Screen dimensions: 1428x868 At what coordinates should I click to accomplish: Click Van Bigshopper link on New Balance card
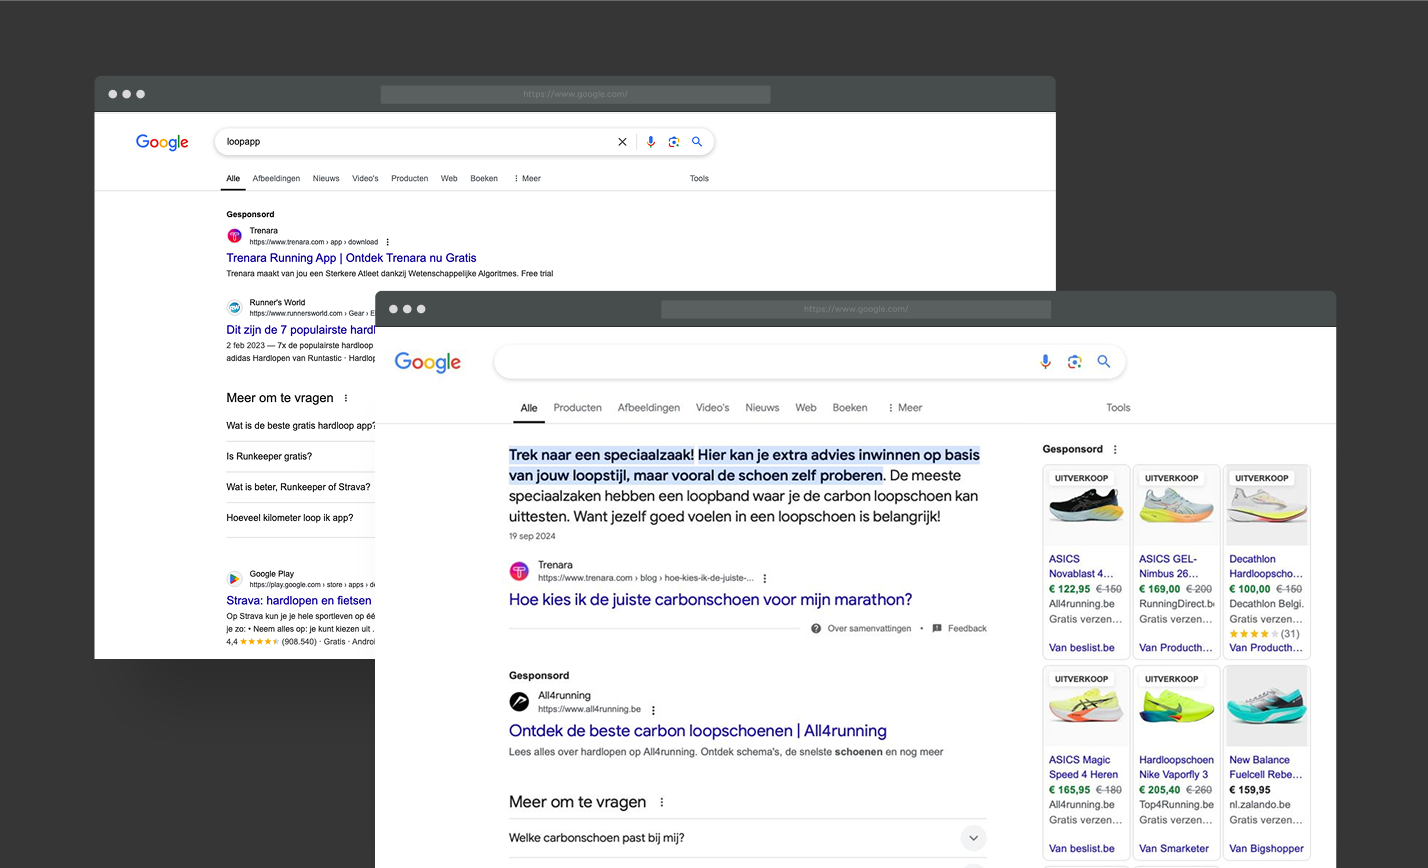point(1266,849)
